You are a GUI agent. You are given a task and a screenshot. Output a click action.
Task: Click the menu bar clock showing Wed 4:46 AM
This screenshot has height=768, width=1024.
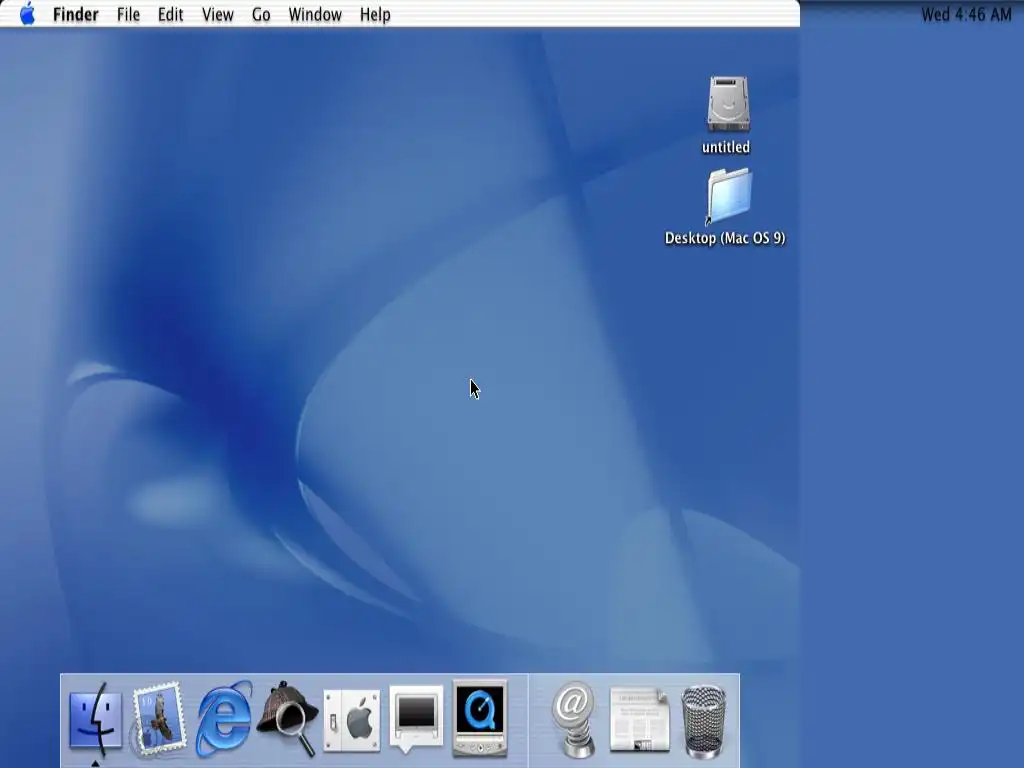point(966,14)
